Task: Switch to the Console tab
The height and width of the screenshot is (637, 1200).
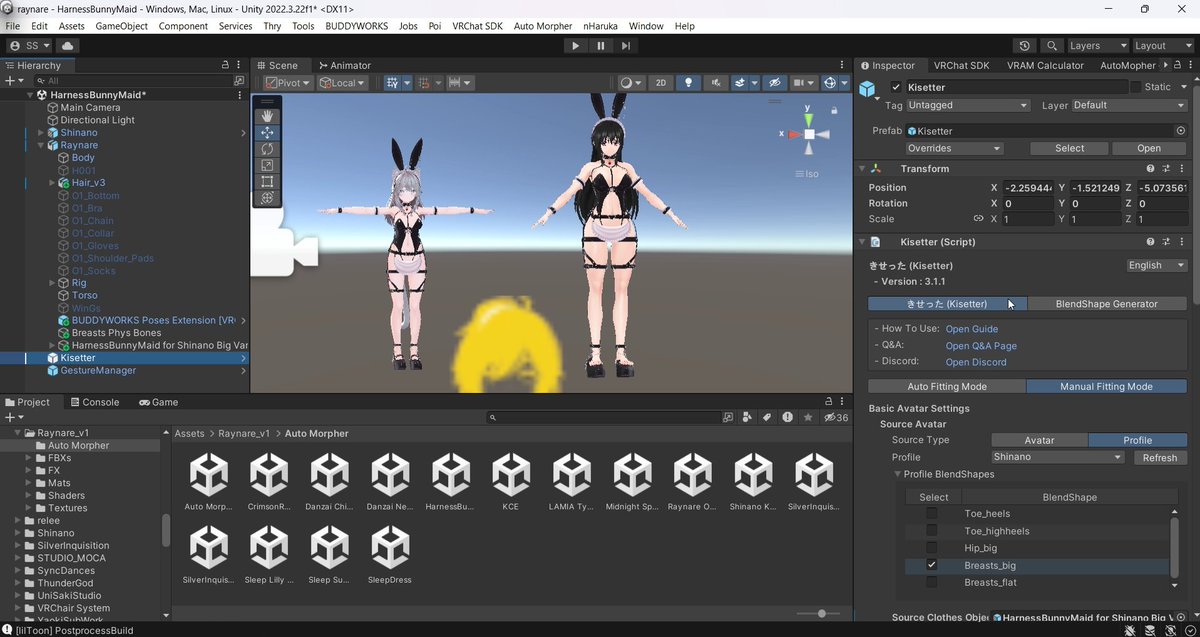Action: coord(93,402)
